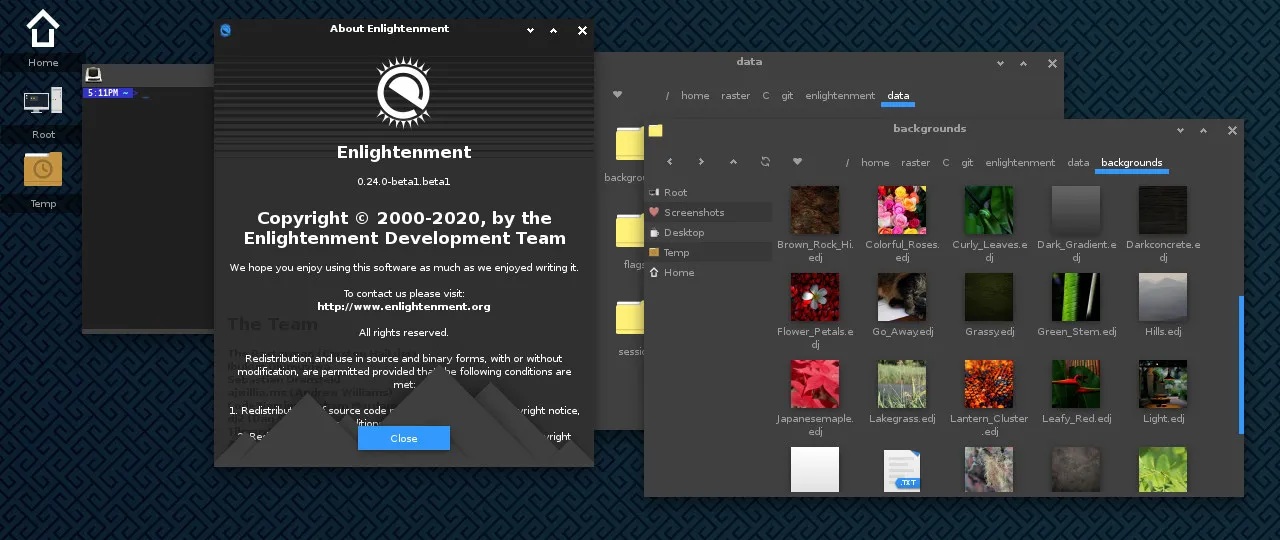Expand About Enlightenment window down arrow

pos(533,31)
